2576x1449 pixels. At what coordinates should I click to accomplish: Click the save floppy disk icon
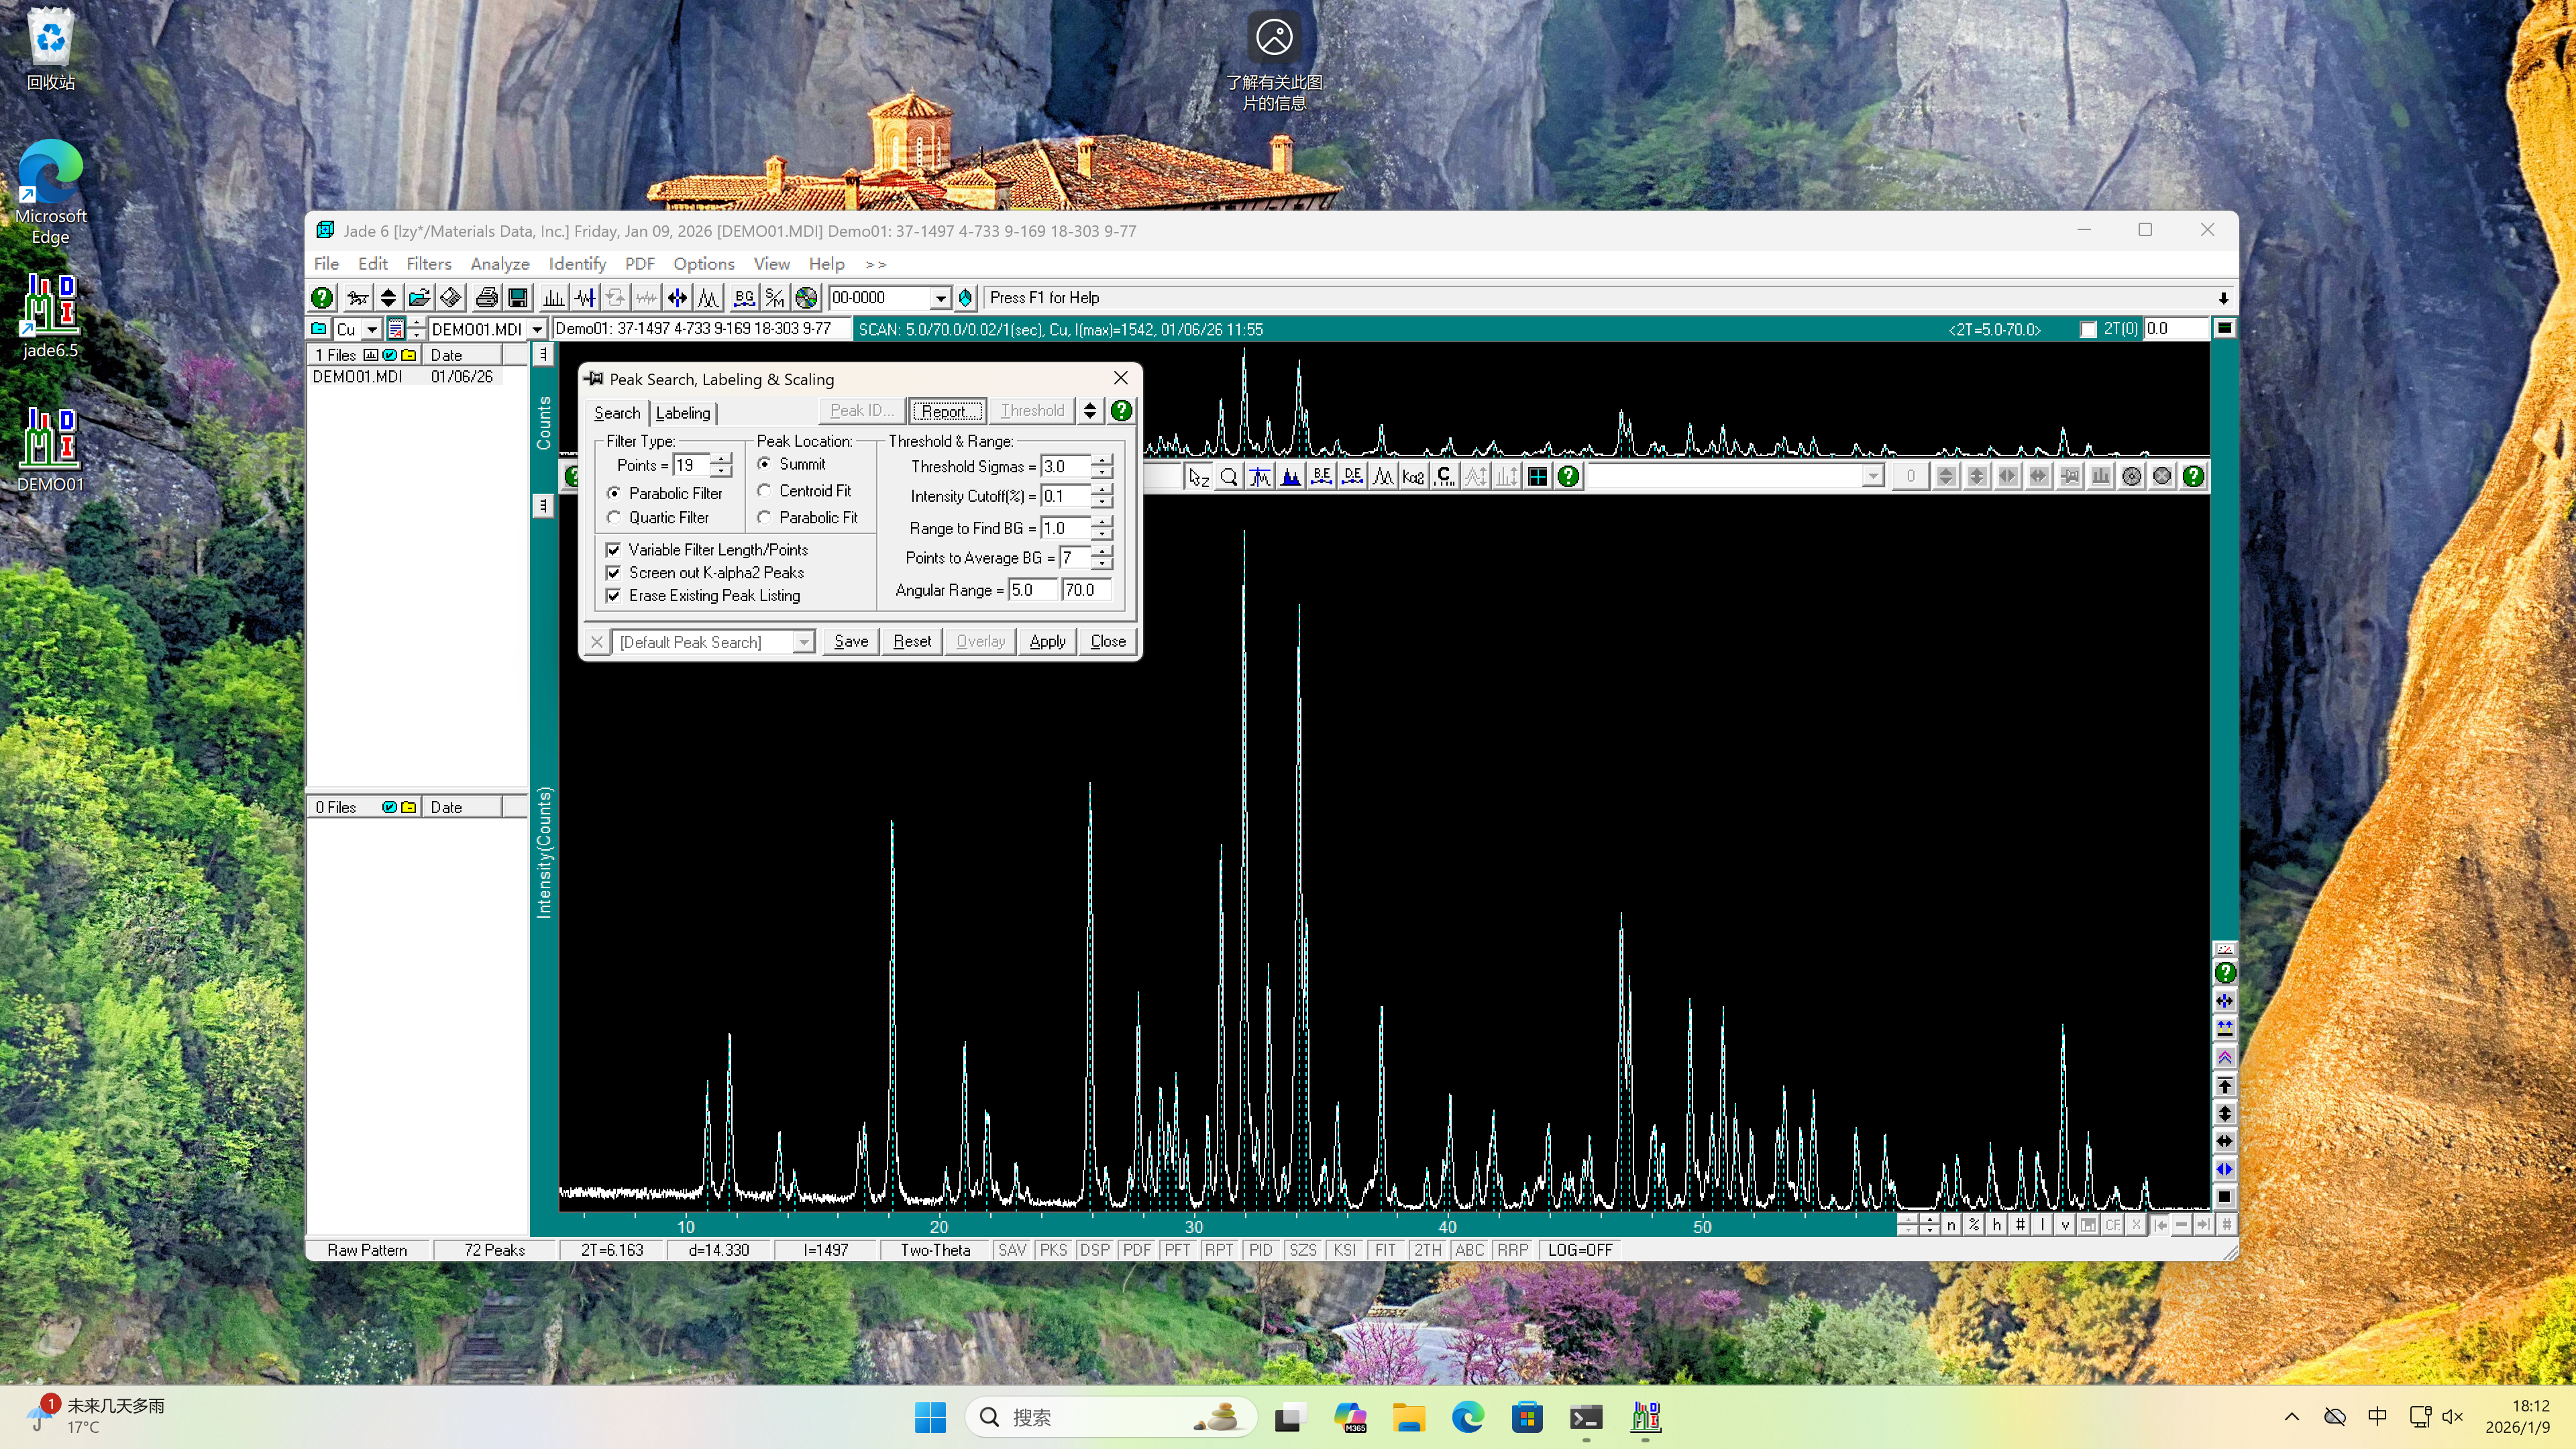(x=518, y=297)
